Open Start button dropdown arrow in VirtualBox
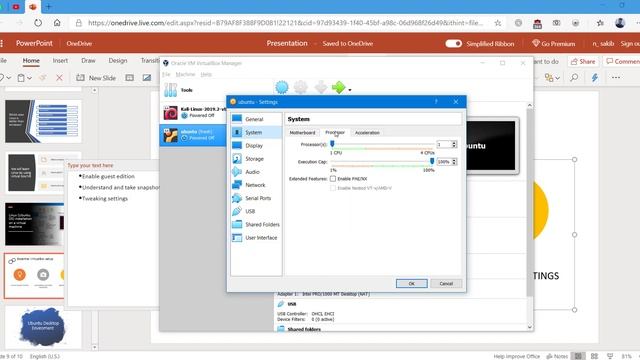 [x=350, y=90]
